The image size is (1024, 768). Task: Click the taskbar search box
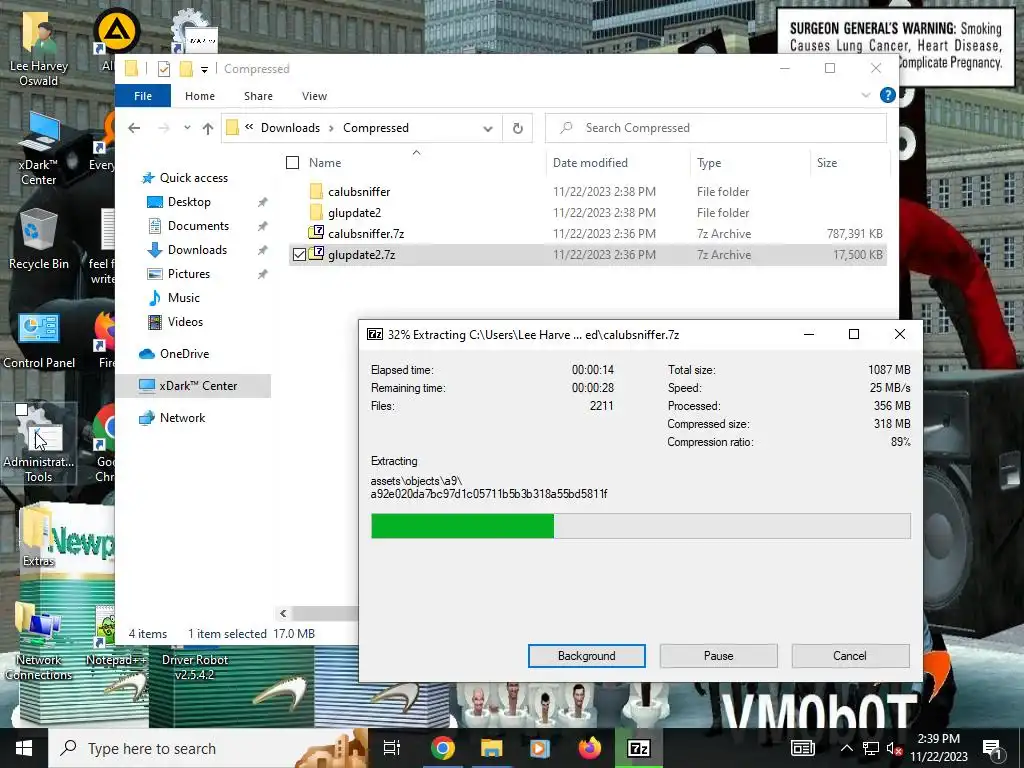click(x=208, y=748)
